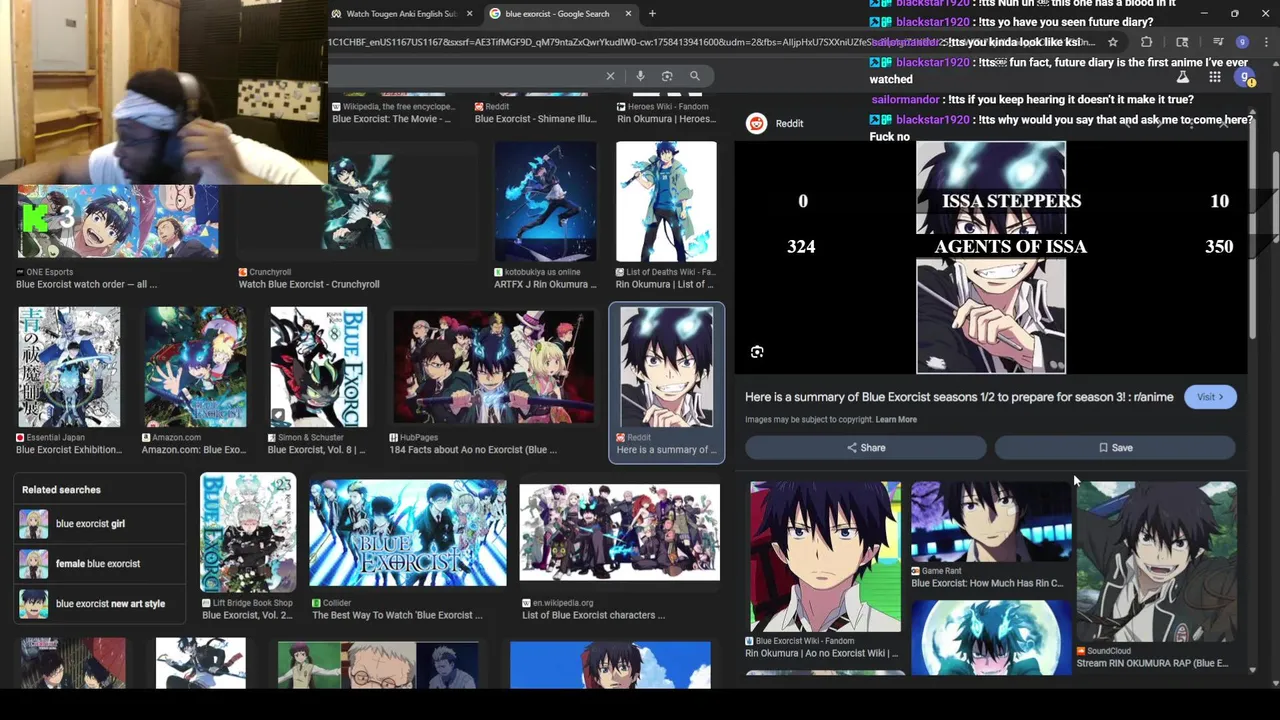
Task: Click sailormandor 'keep hearing it' chat message
Action: pos(1032,100)
